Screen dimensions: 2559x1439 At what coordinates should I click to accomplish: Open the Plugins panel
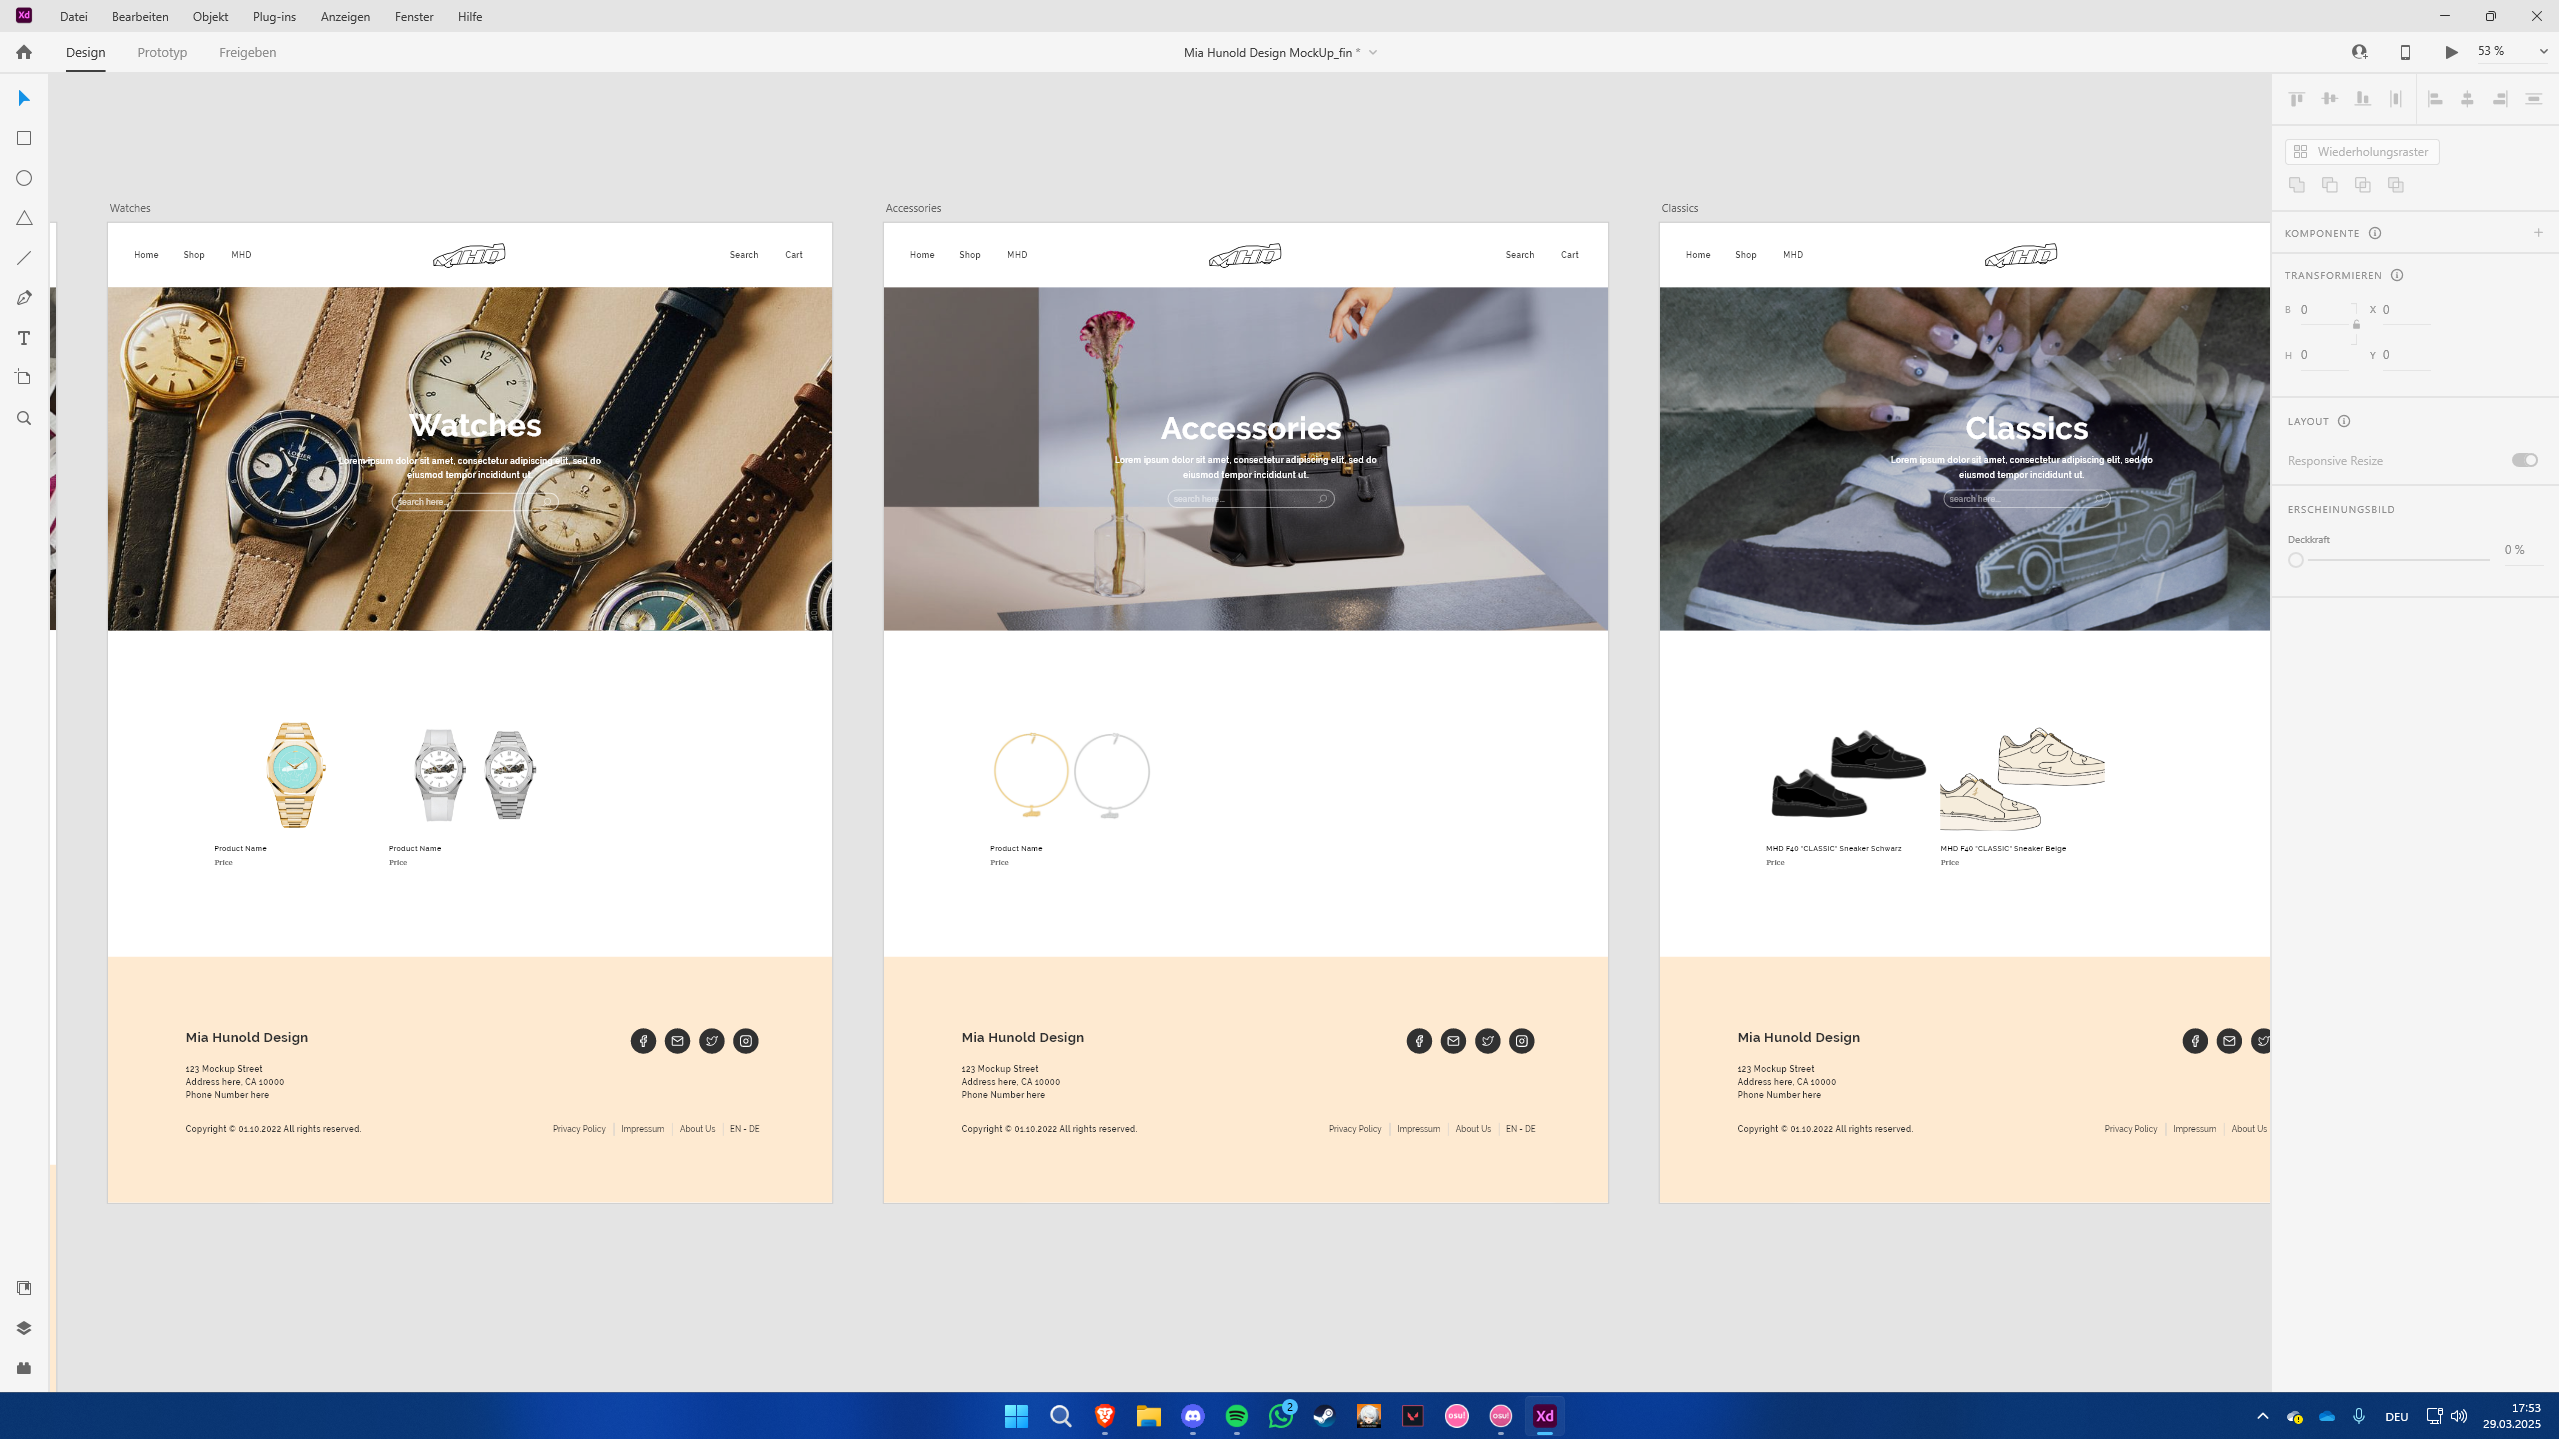(x=24, y=1368)
